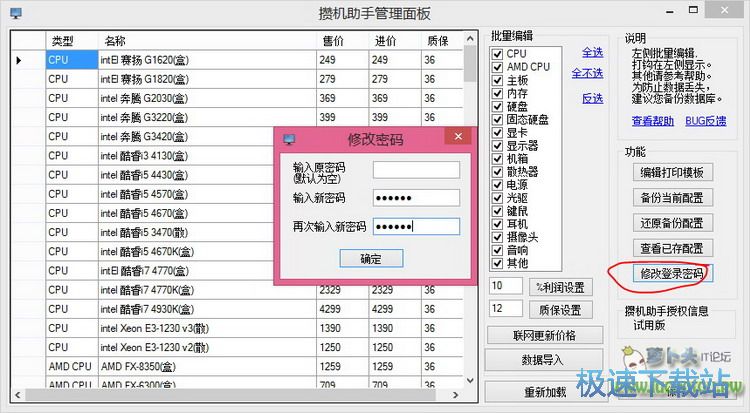Click the horizontal scrollbar right arrow
The image size is (750, 413).
pyautogui.click(x=456, y=395)
